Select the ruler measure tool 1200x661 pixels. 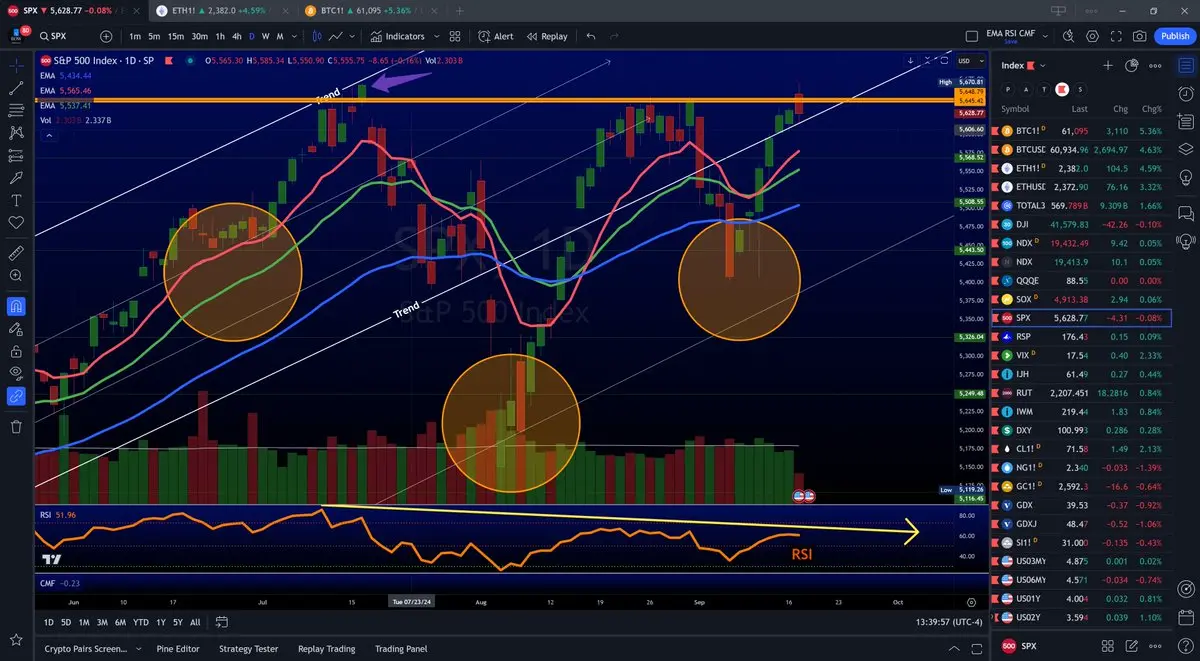[16, 252]
